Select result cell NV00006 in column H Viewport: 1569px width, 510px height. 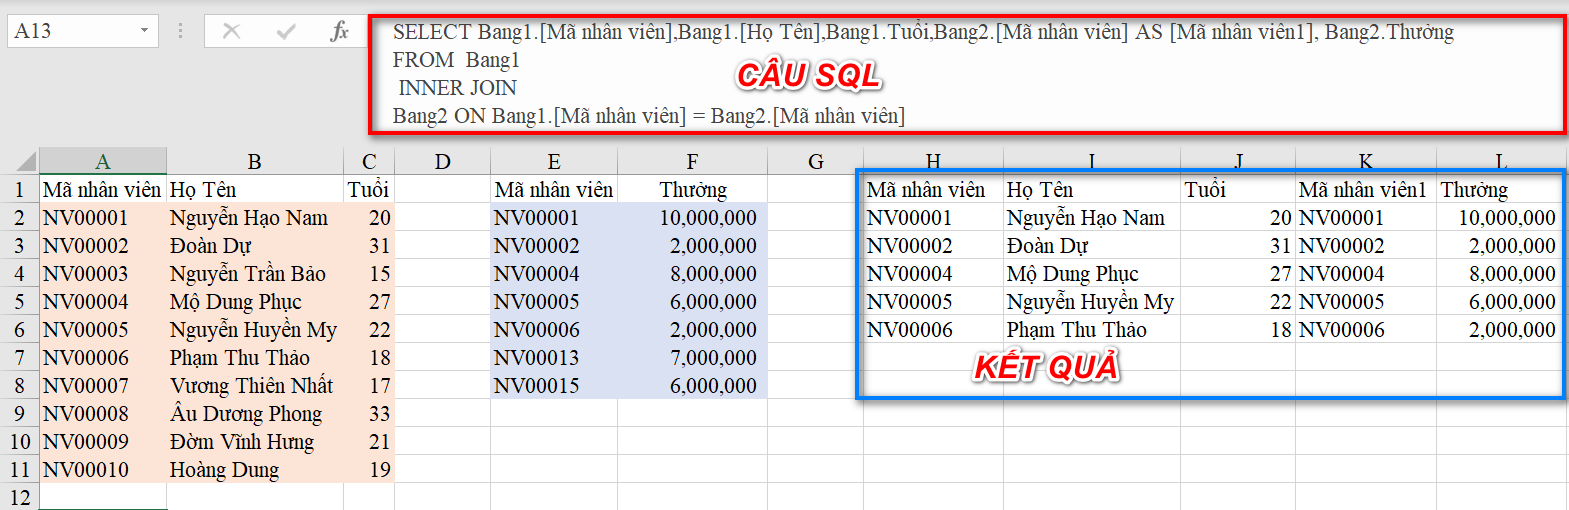pos(933,330)
